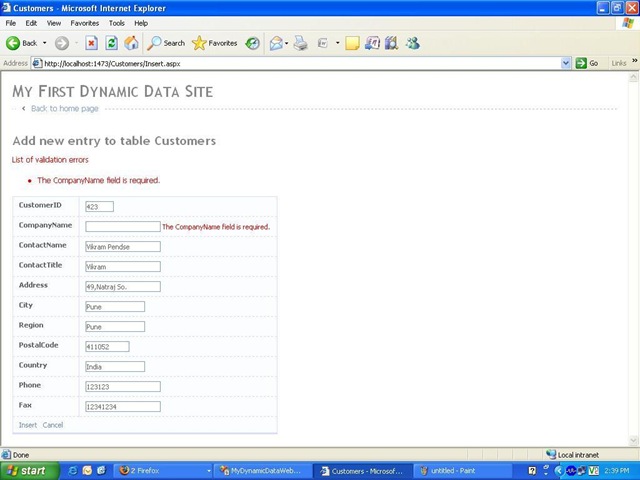Open the View menu
This screenshot has height=480, width=640.
tap(53, 23)
